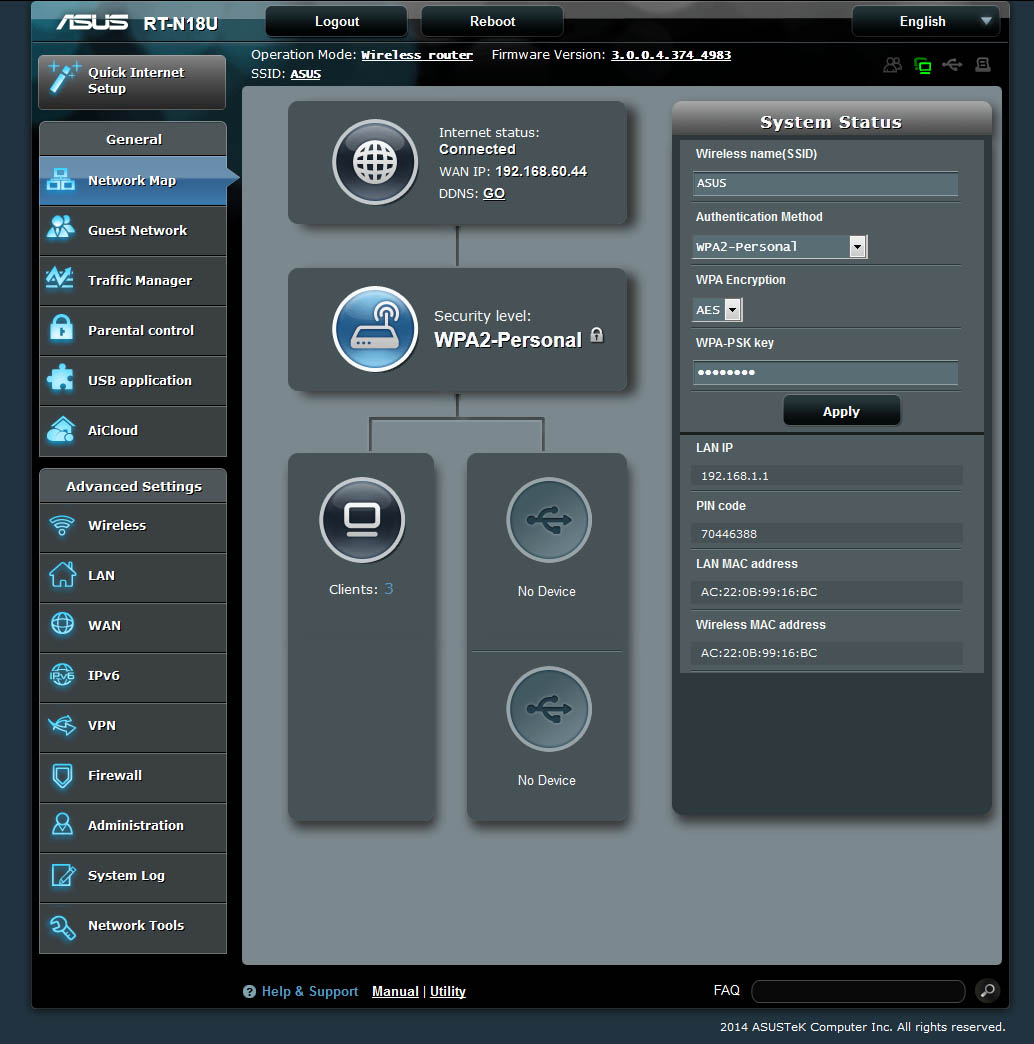Click the ASUS SSID link in header

point(306,74)
